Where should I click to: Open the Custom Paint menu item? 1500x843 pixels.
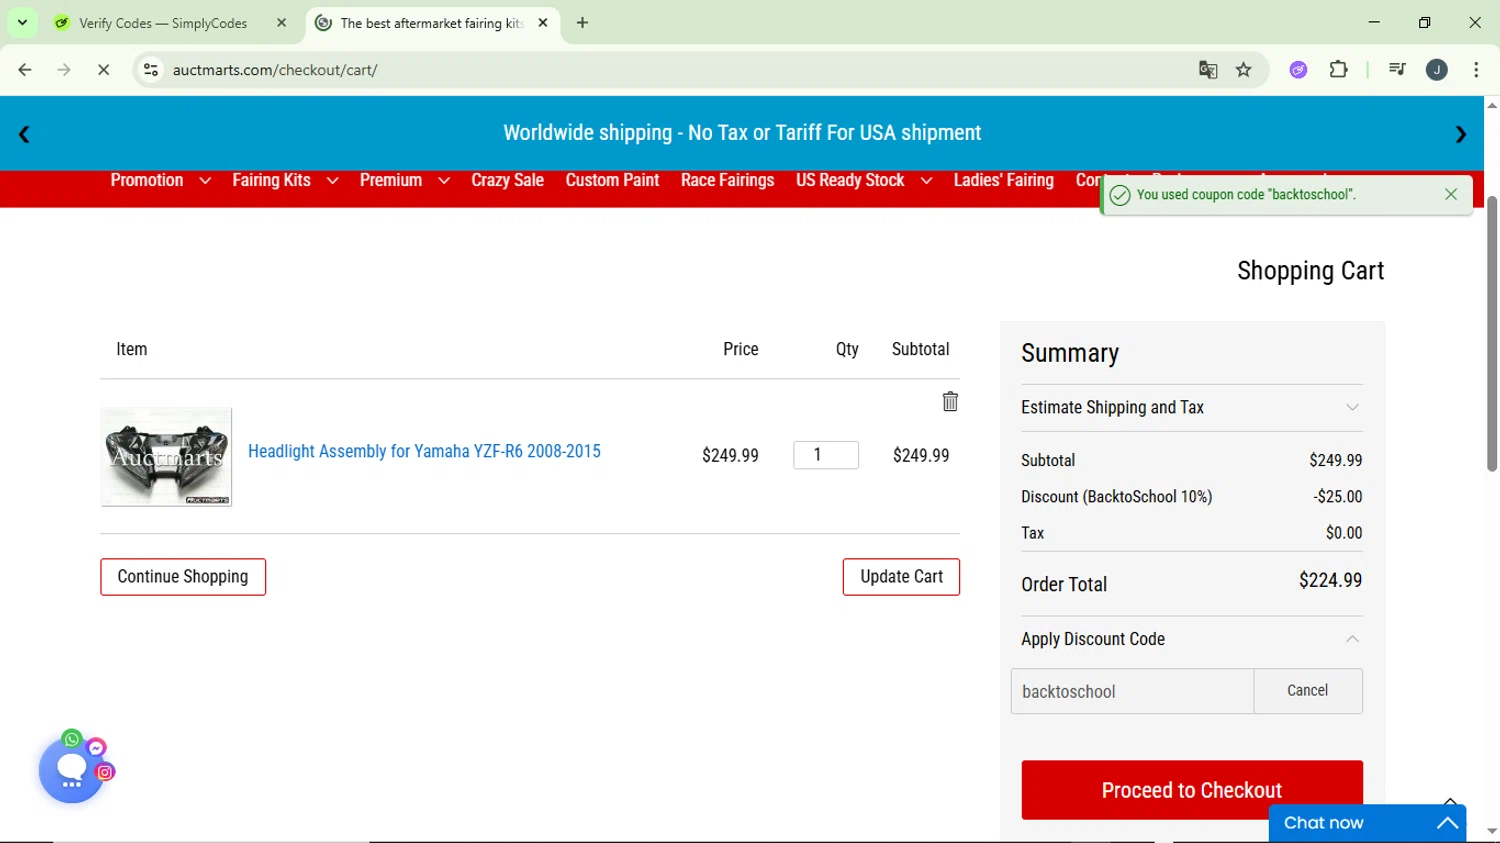[612, 180]
